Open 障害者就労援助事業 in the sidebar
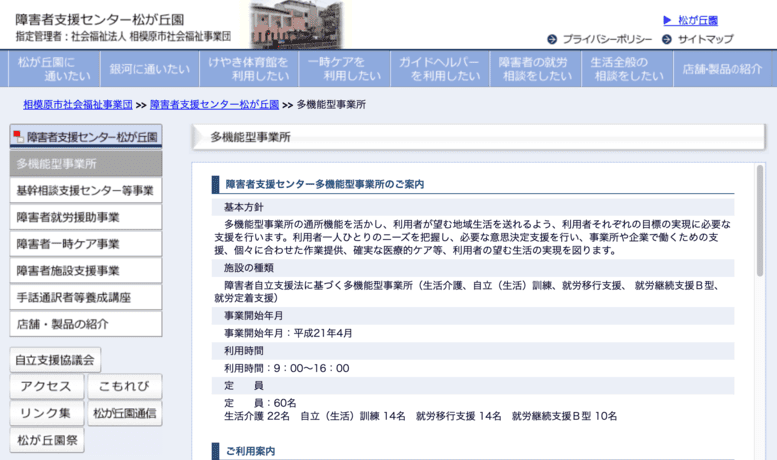 click(86, 217)
